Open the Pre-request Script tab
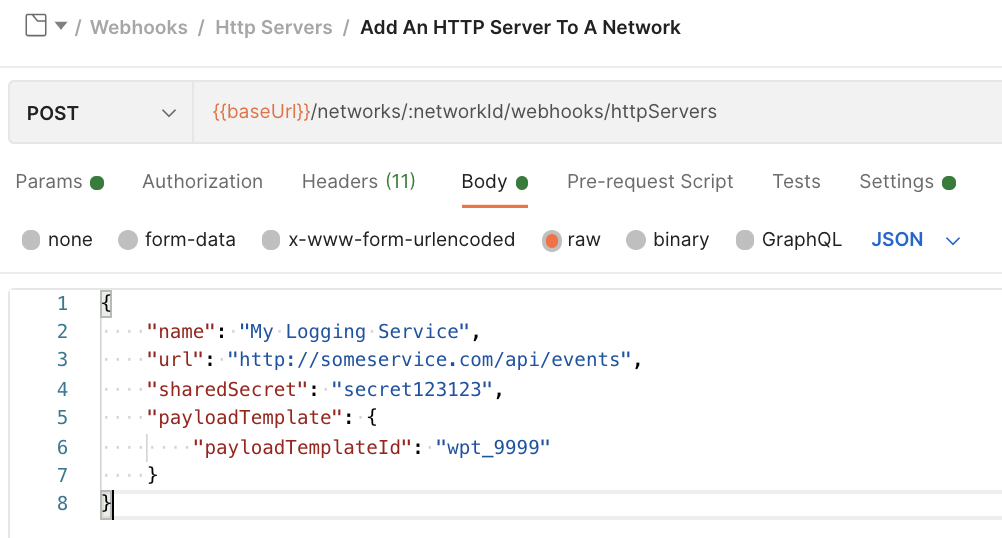The height and width of the screenshot is (538, 1002). (650, 182)
